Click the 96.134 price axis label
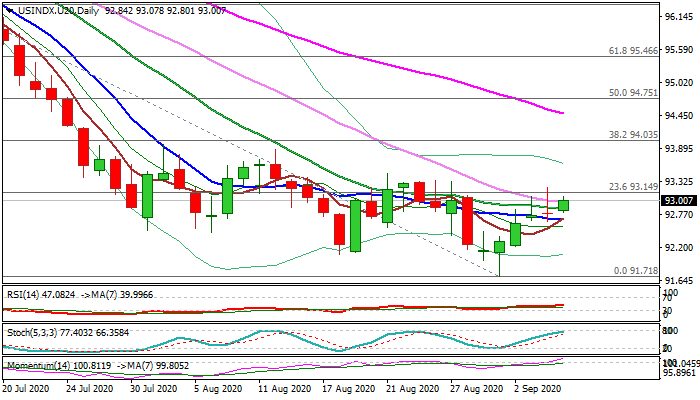This screenshot has height=400, width=700. click(x=678, y=18)
